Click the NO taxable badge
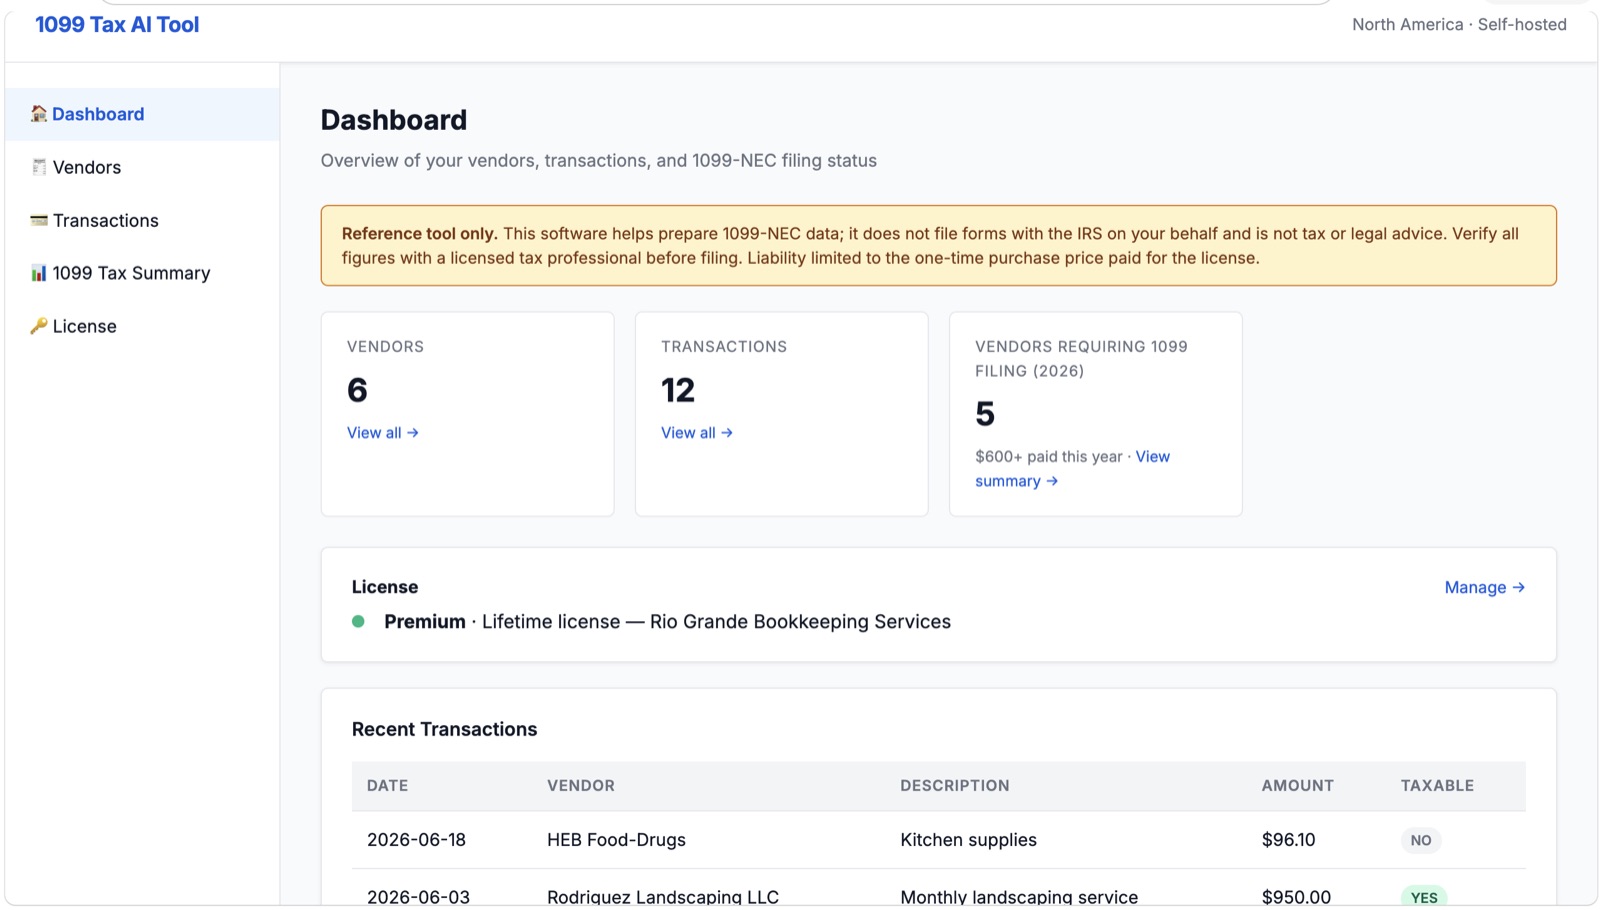This screenshot has width=1600, height=910. 1421,840
